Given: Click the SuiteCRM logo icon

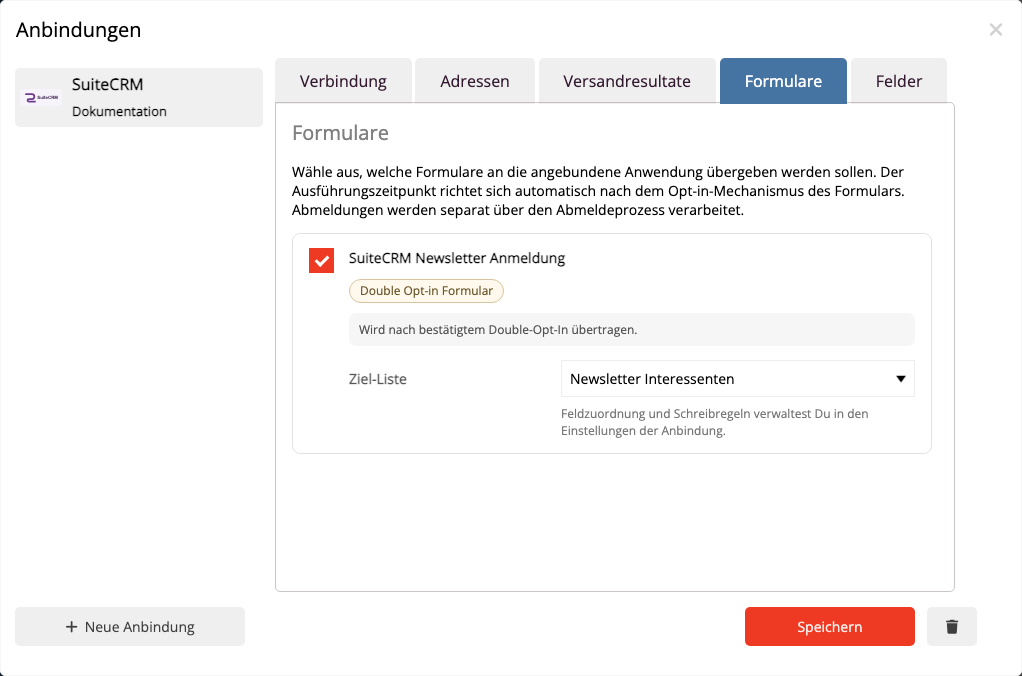Looking at the screenshot, I should pyautogui.click(x=41, y=98).
